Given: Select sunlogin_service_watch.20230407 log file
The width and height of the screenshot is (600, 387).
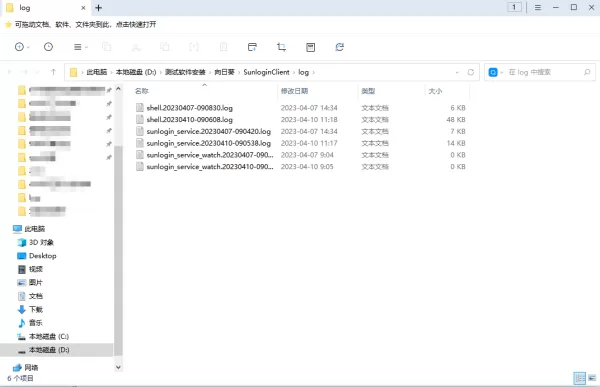Looking at the screenshot, I should coord(210,155).
